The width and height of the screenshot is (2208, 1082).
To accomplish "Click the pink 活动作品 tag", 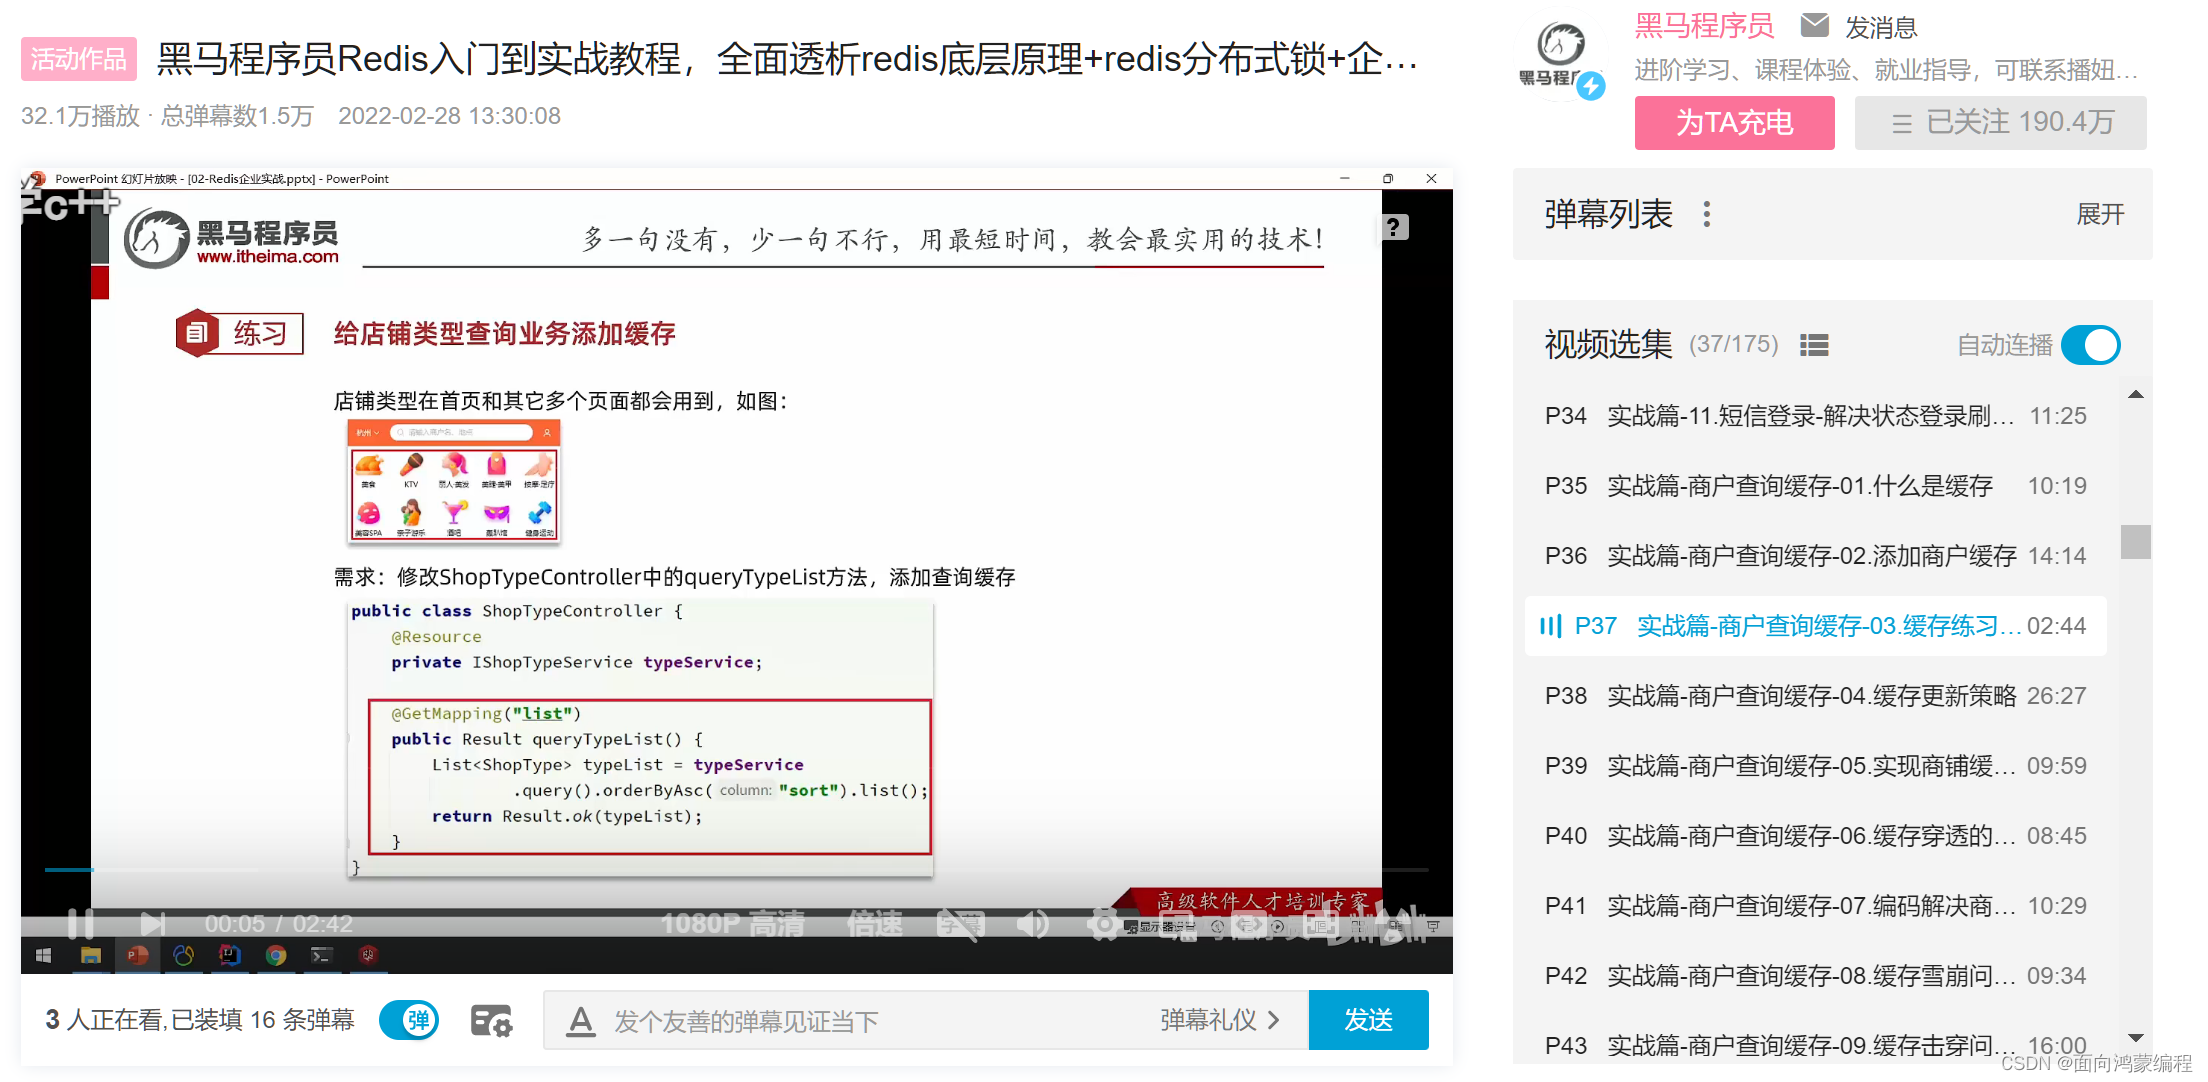I will tap(78, 59).
